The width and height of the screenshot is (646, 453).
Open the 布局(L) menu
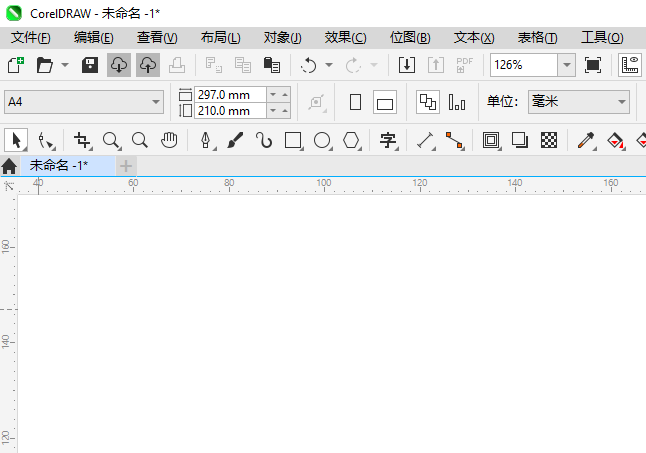coord(220,38)
